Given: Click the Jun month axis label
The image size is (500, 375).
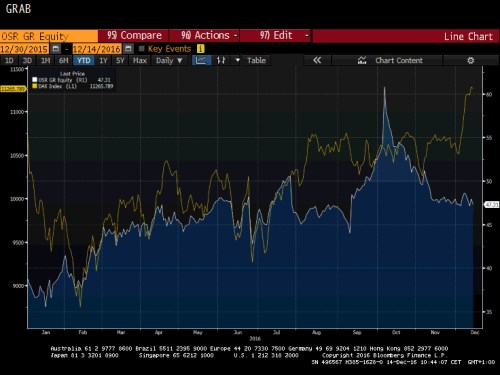Looking at the screenshot, I should 238,332.
